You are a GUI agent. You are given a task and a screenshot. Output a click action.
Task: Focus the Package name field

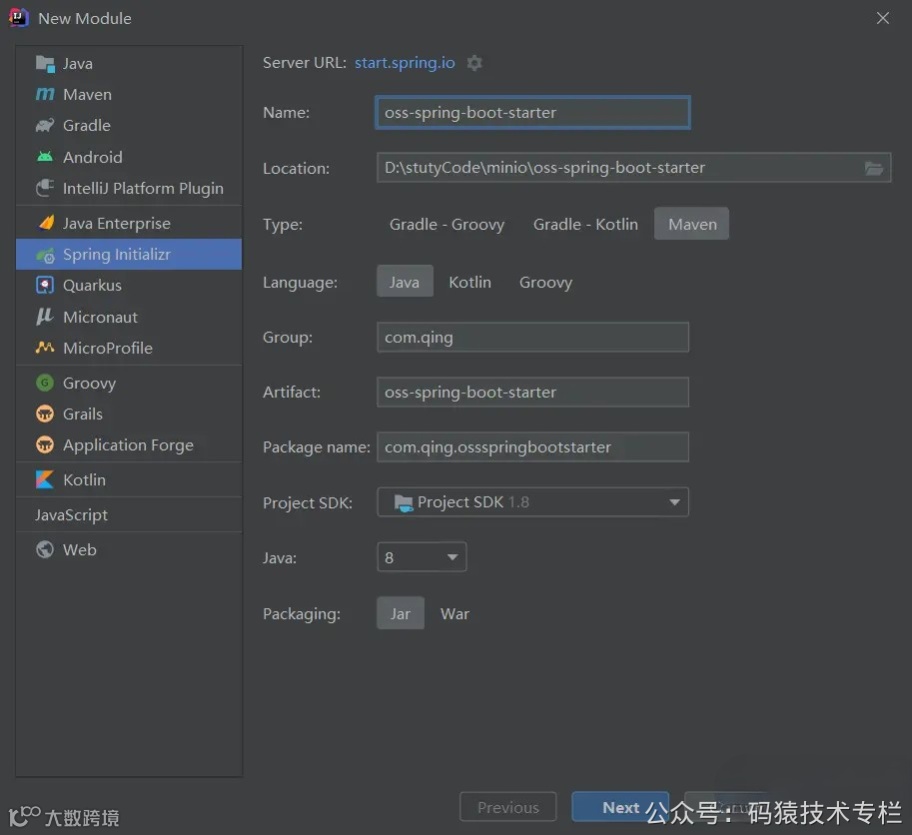[x=533, y=447]
